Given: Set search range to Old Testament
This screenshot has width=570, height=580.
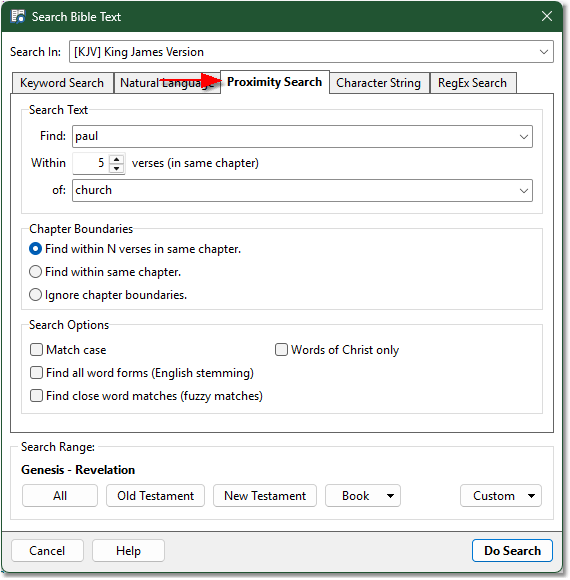Looking at the screenshot, I should tap(155, 496).
